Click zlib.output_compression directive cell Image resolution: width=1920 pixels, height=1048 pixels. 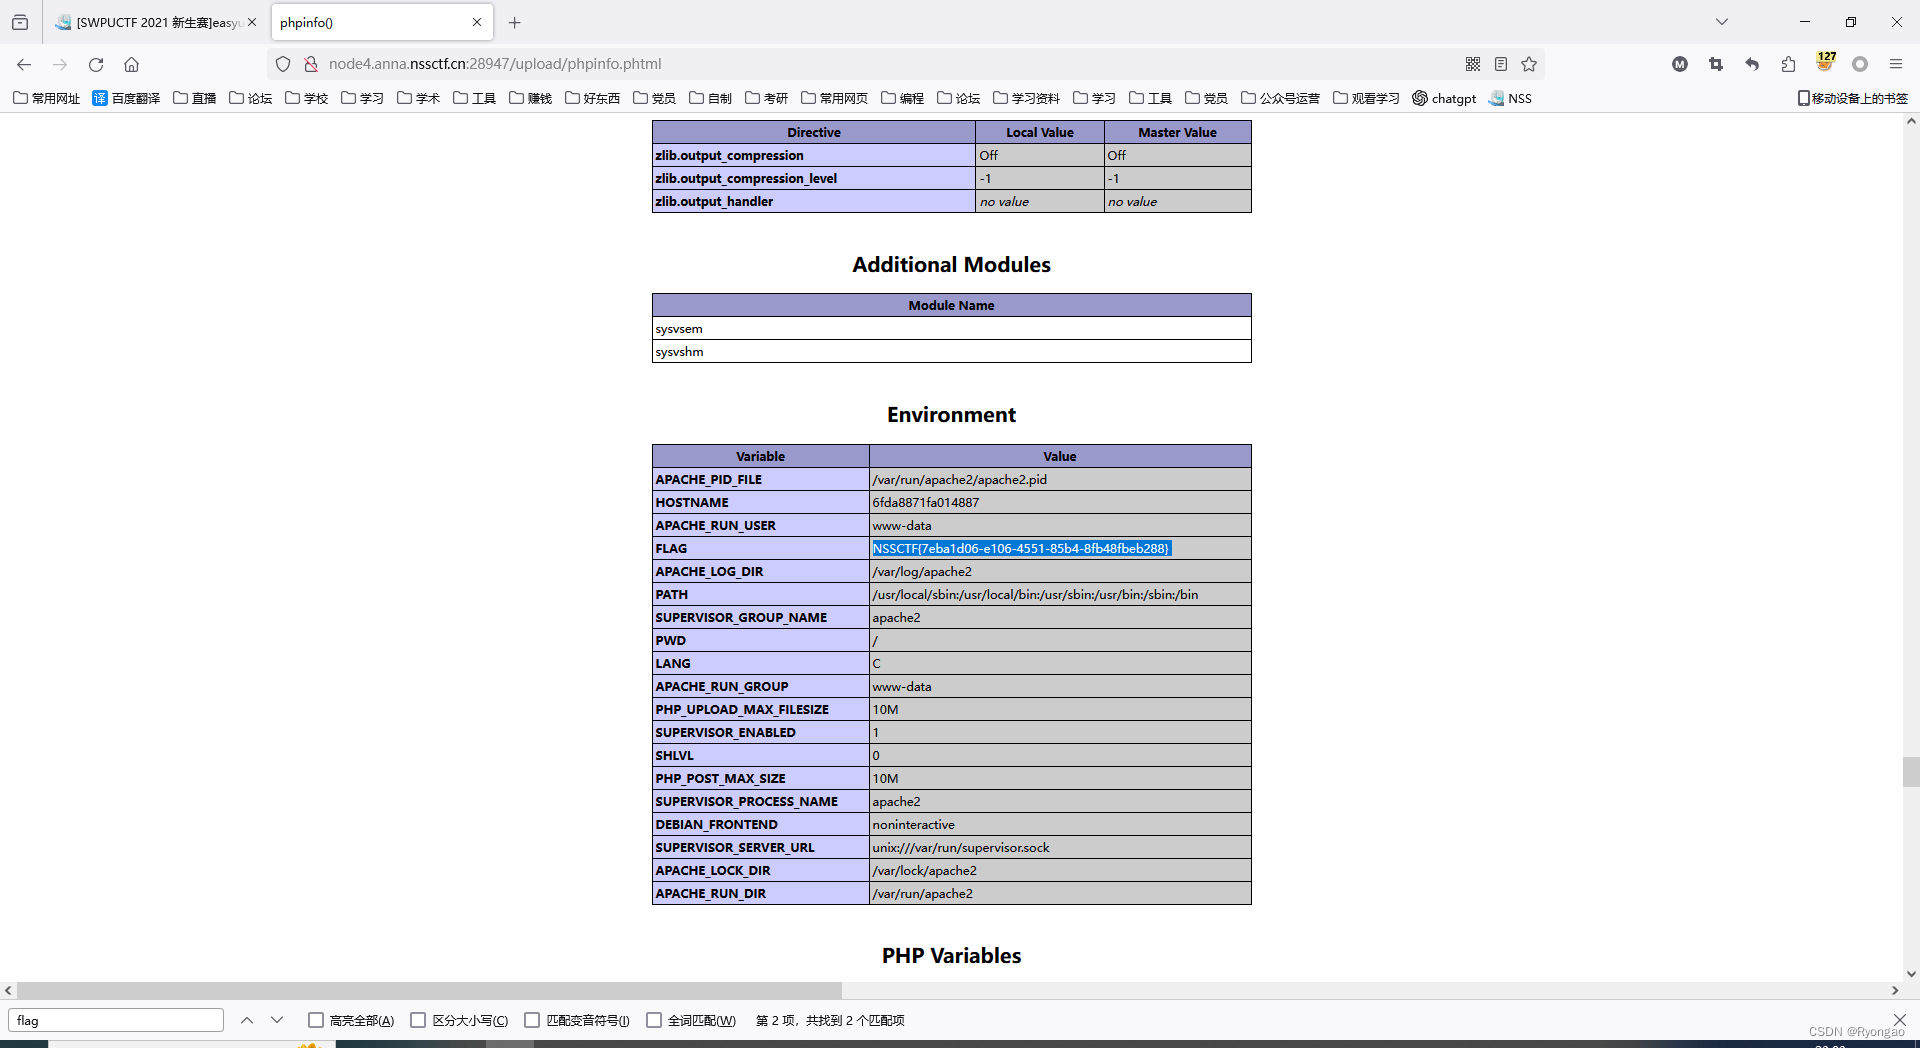tap(814, 155)
